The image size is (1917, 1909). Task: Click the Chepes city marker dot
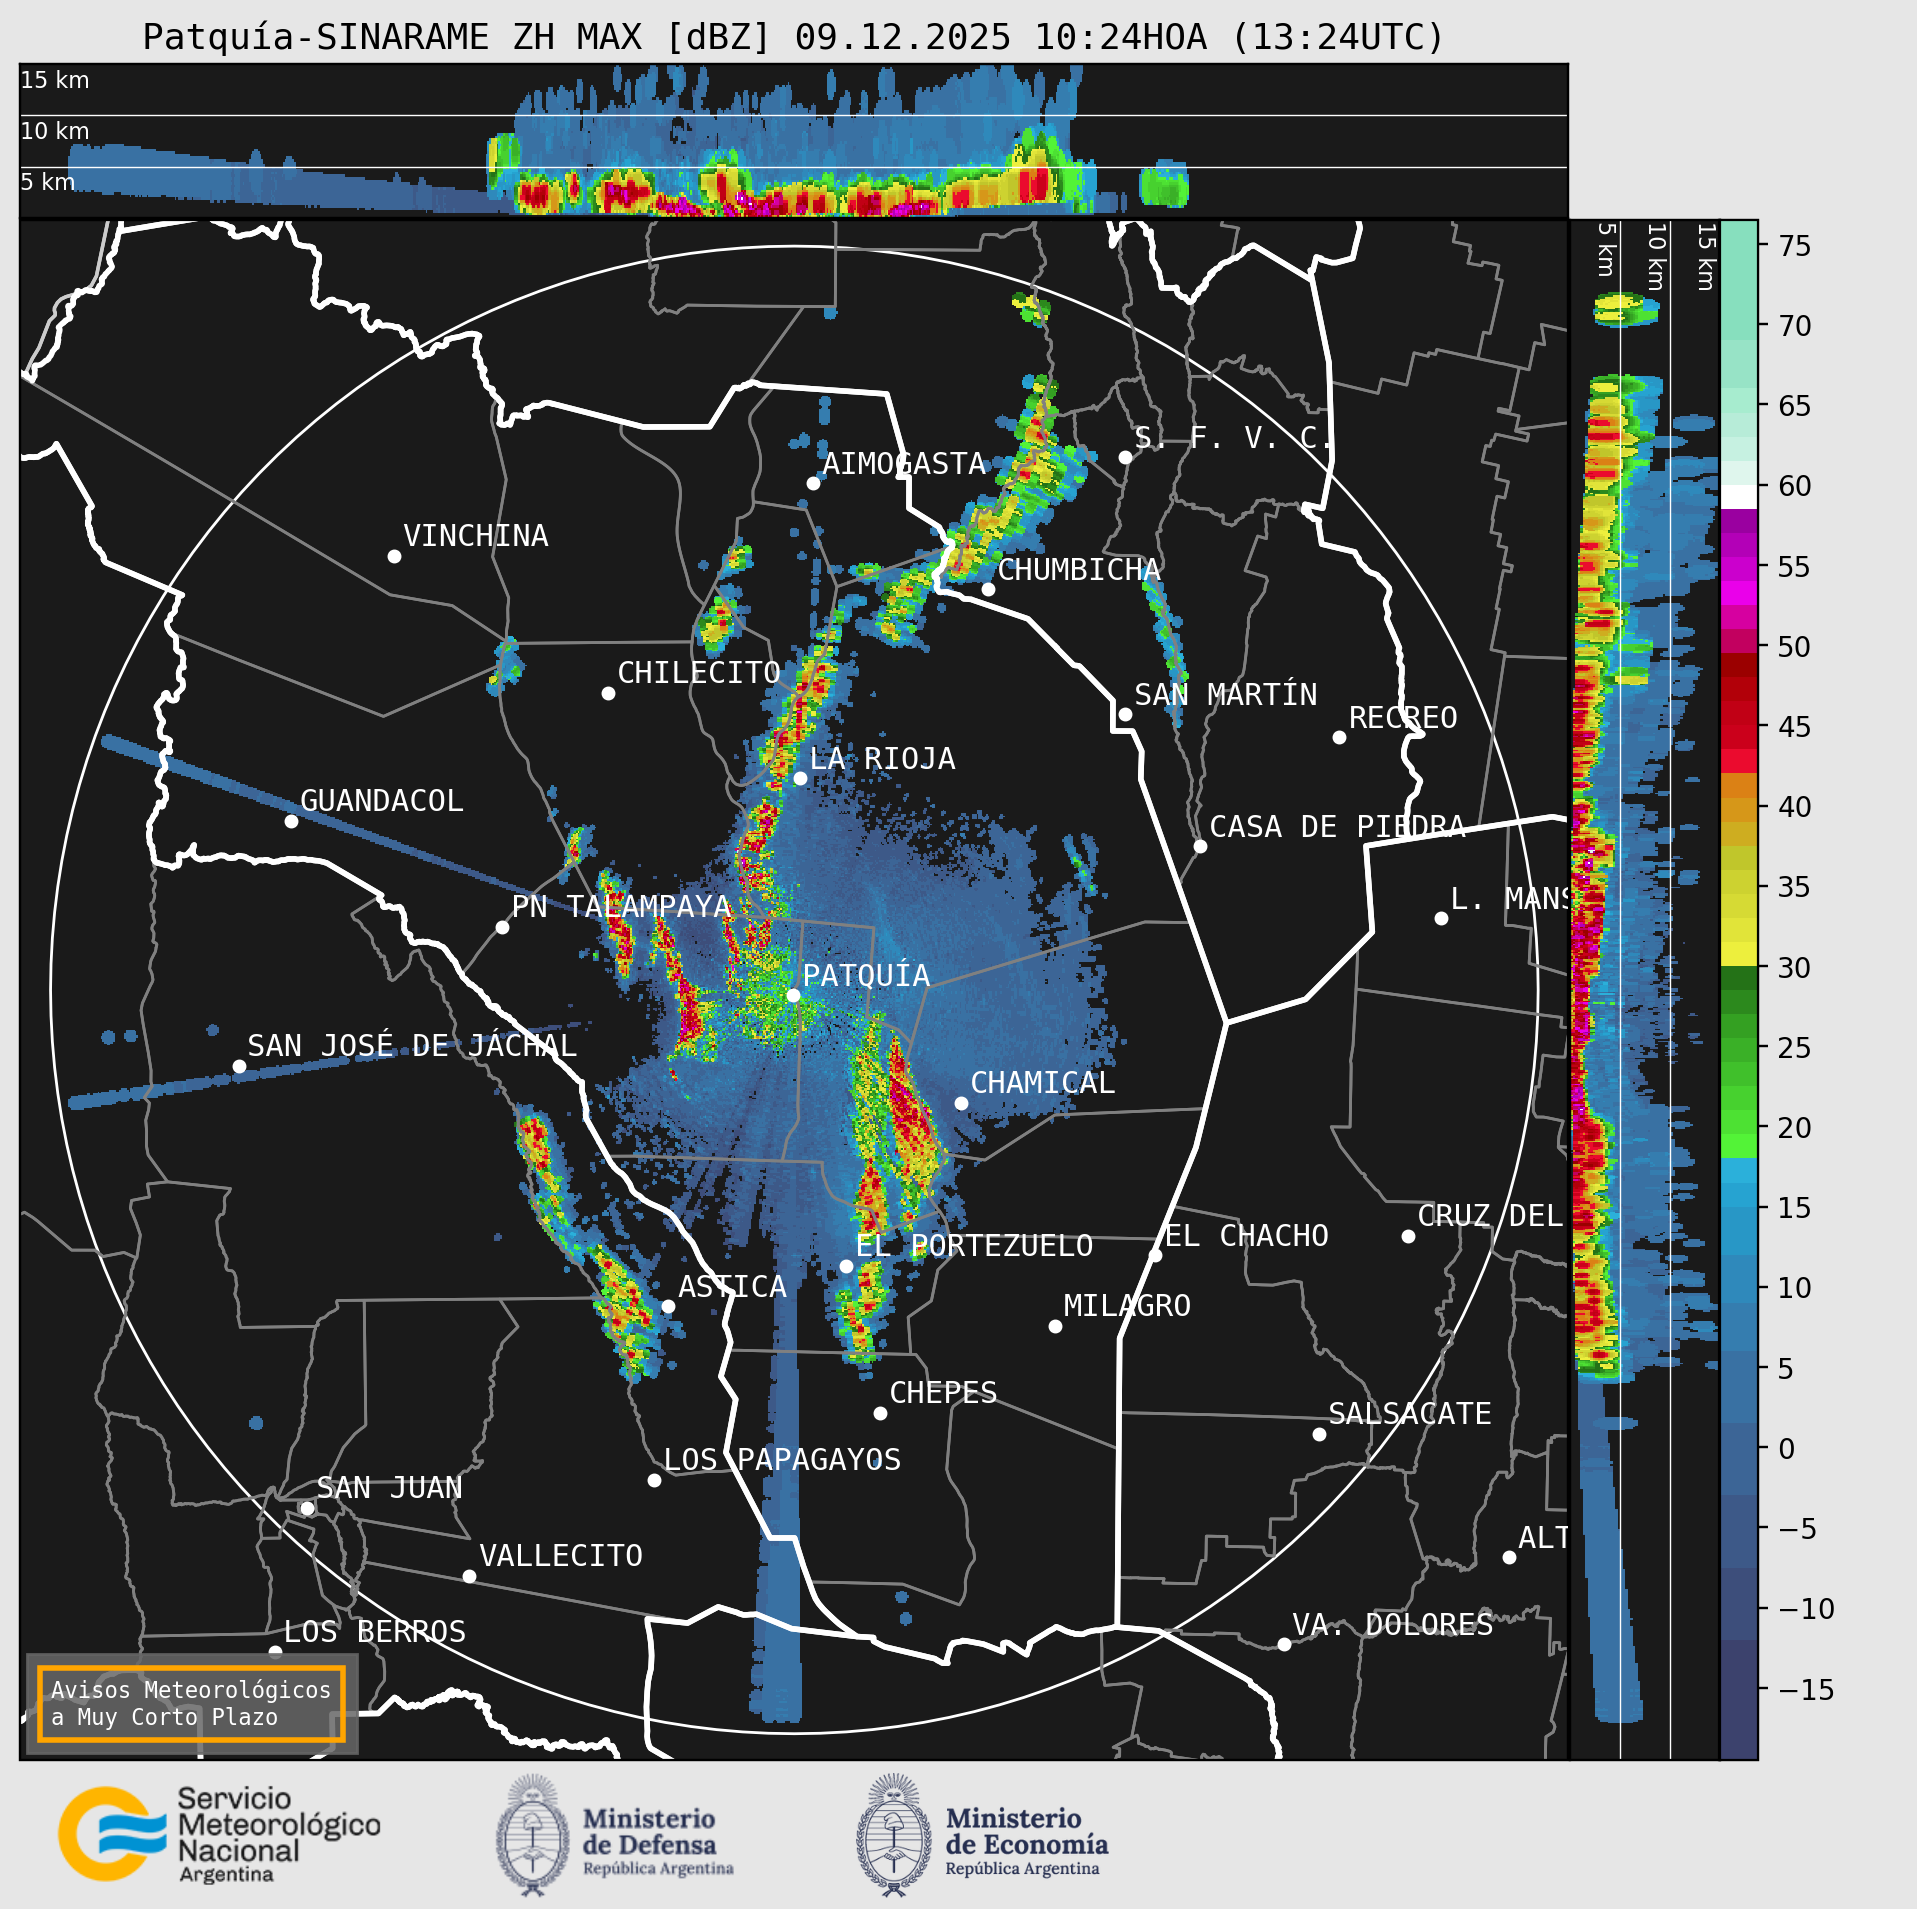[x=880, y=1413]
